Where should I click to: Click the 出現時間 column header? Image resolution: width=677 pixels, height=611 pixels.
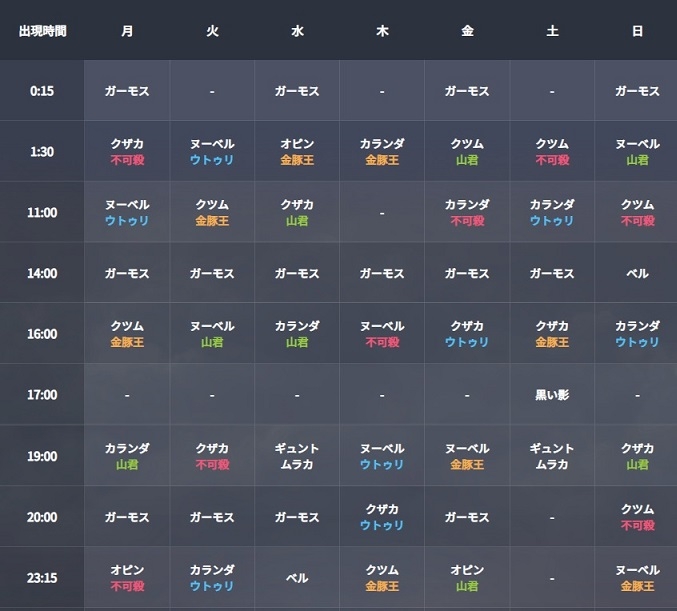(42, 31)
